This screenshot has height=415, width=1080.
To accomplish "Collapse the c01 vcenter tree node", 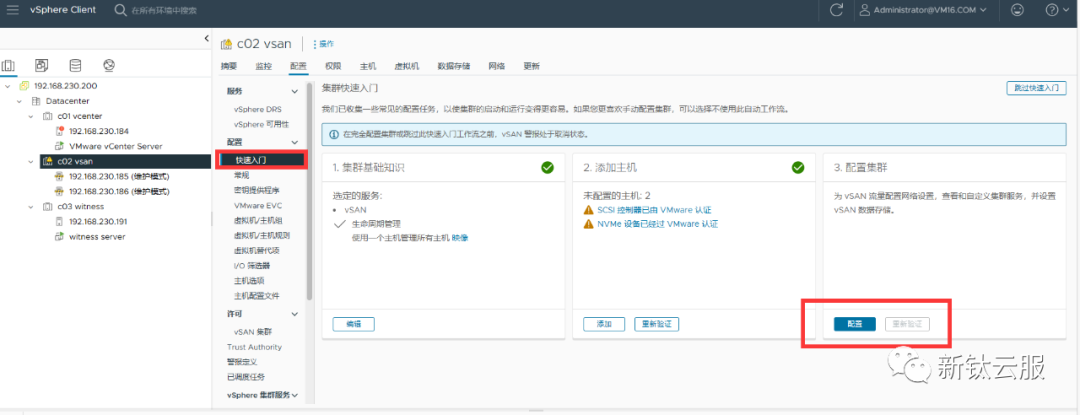I will click(30, 116).
